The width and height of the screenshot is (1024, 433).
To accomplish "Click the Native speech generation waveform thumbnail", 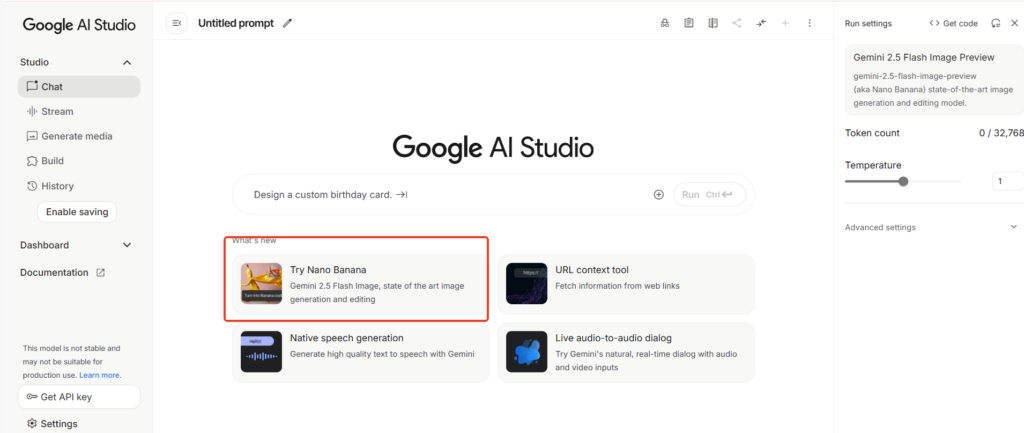I will tap(261, 351).
